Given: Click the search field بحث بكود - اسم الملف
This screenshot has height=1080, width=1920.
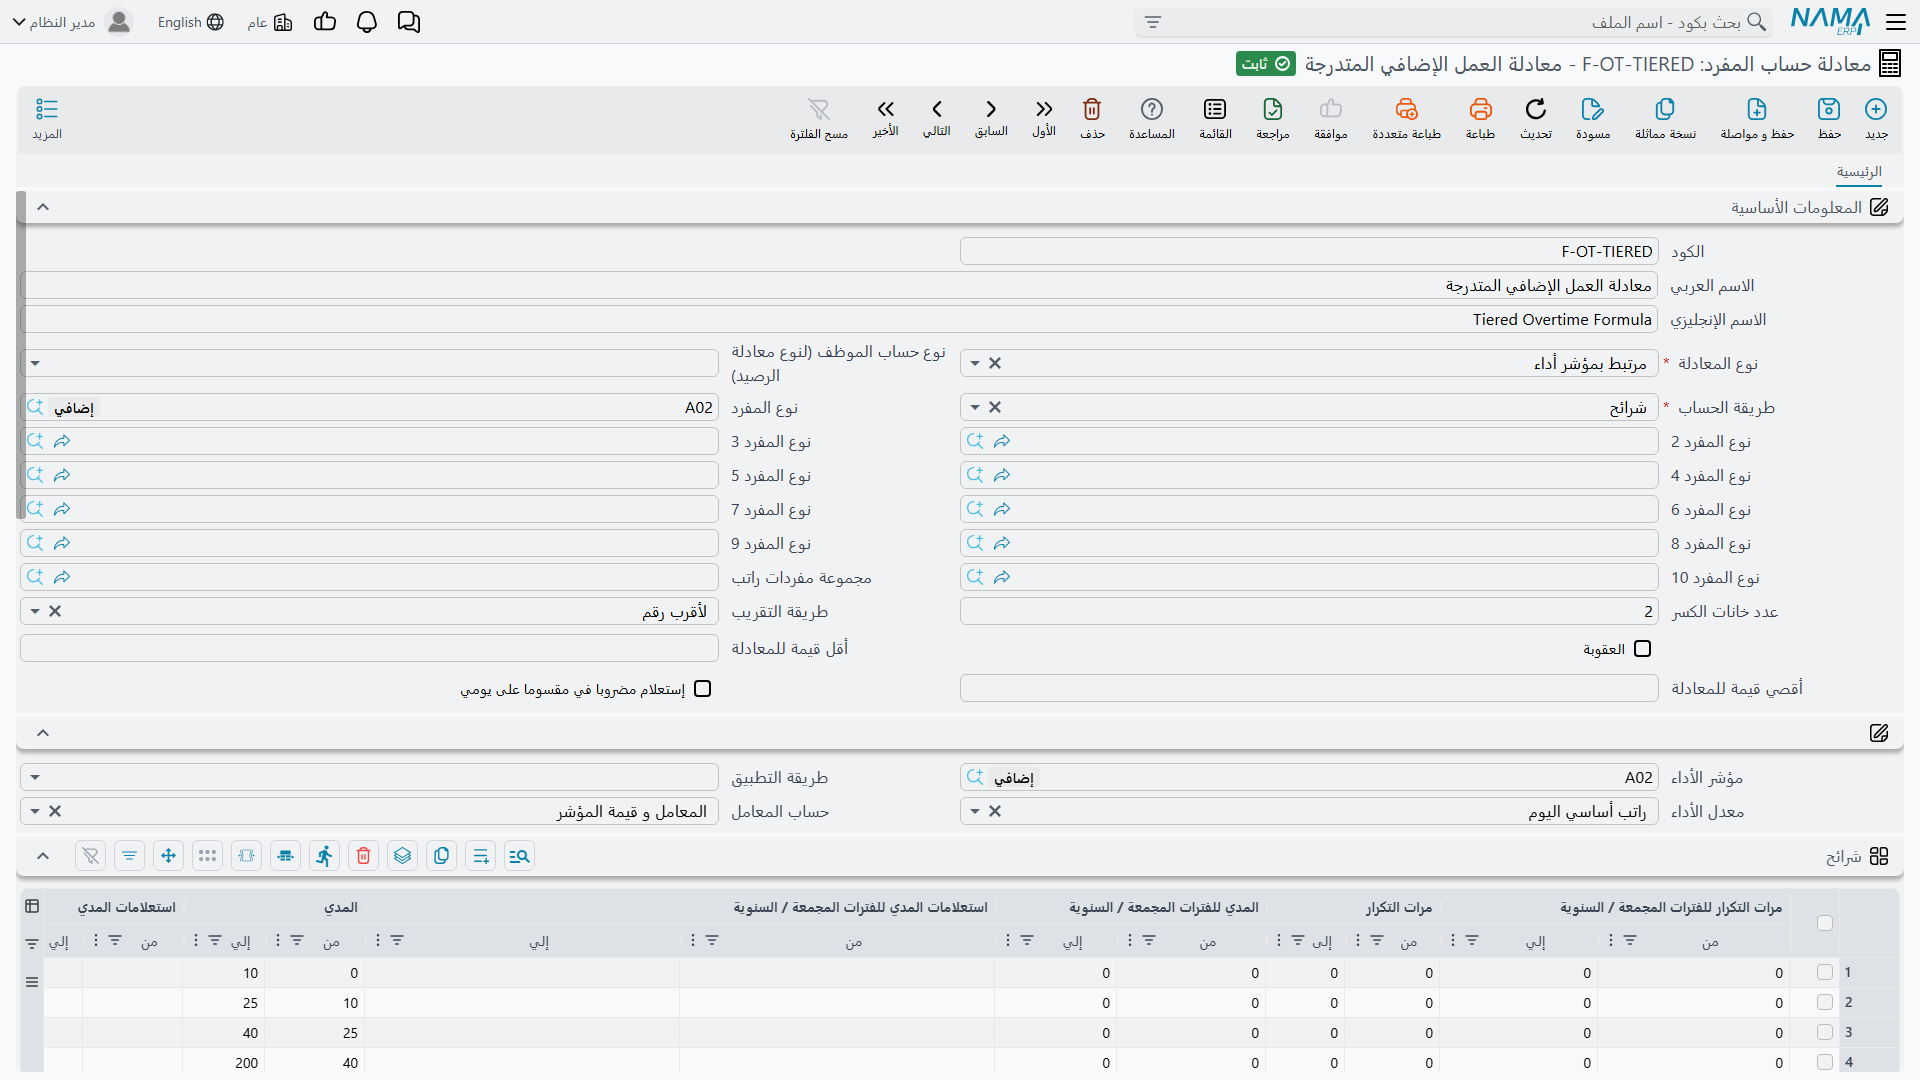Looking at the screenshot, I should tap(1453, 22).
